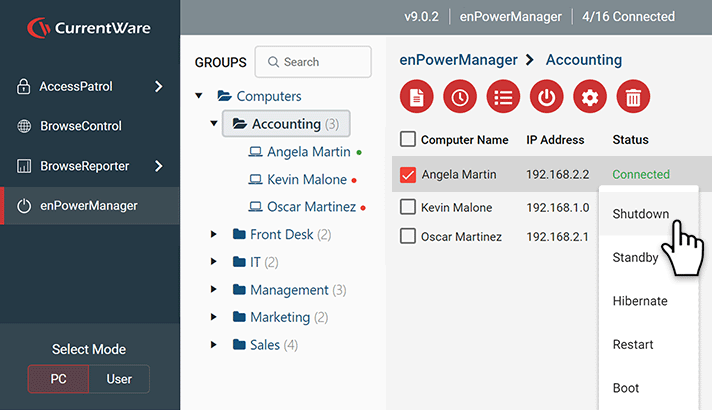The width and height of the screenshot is (712, 410).
Task: Click the Accounting open folder icon
Action: pyautogui.click(x=240, y=123)
